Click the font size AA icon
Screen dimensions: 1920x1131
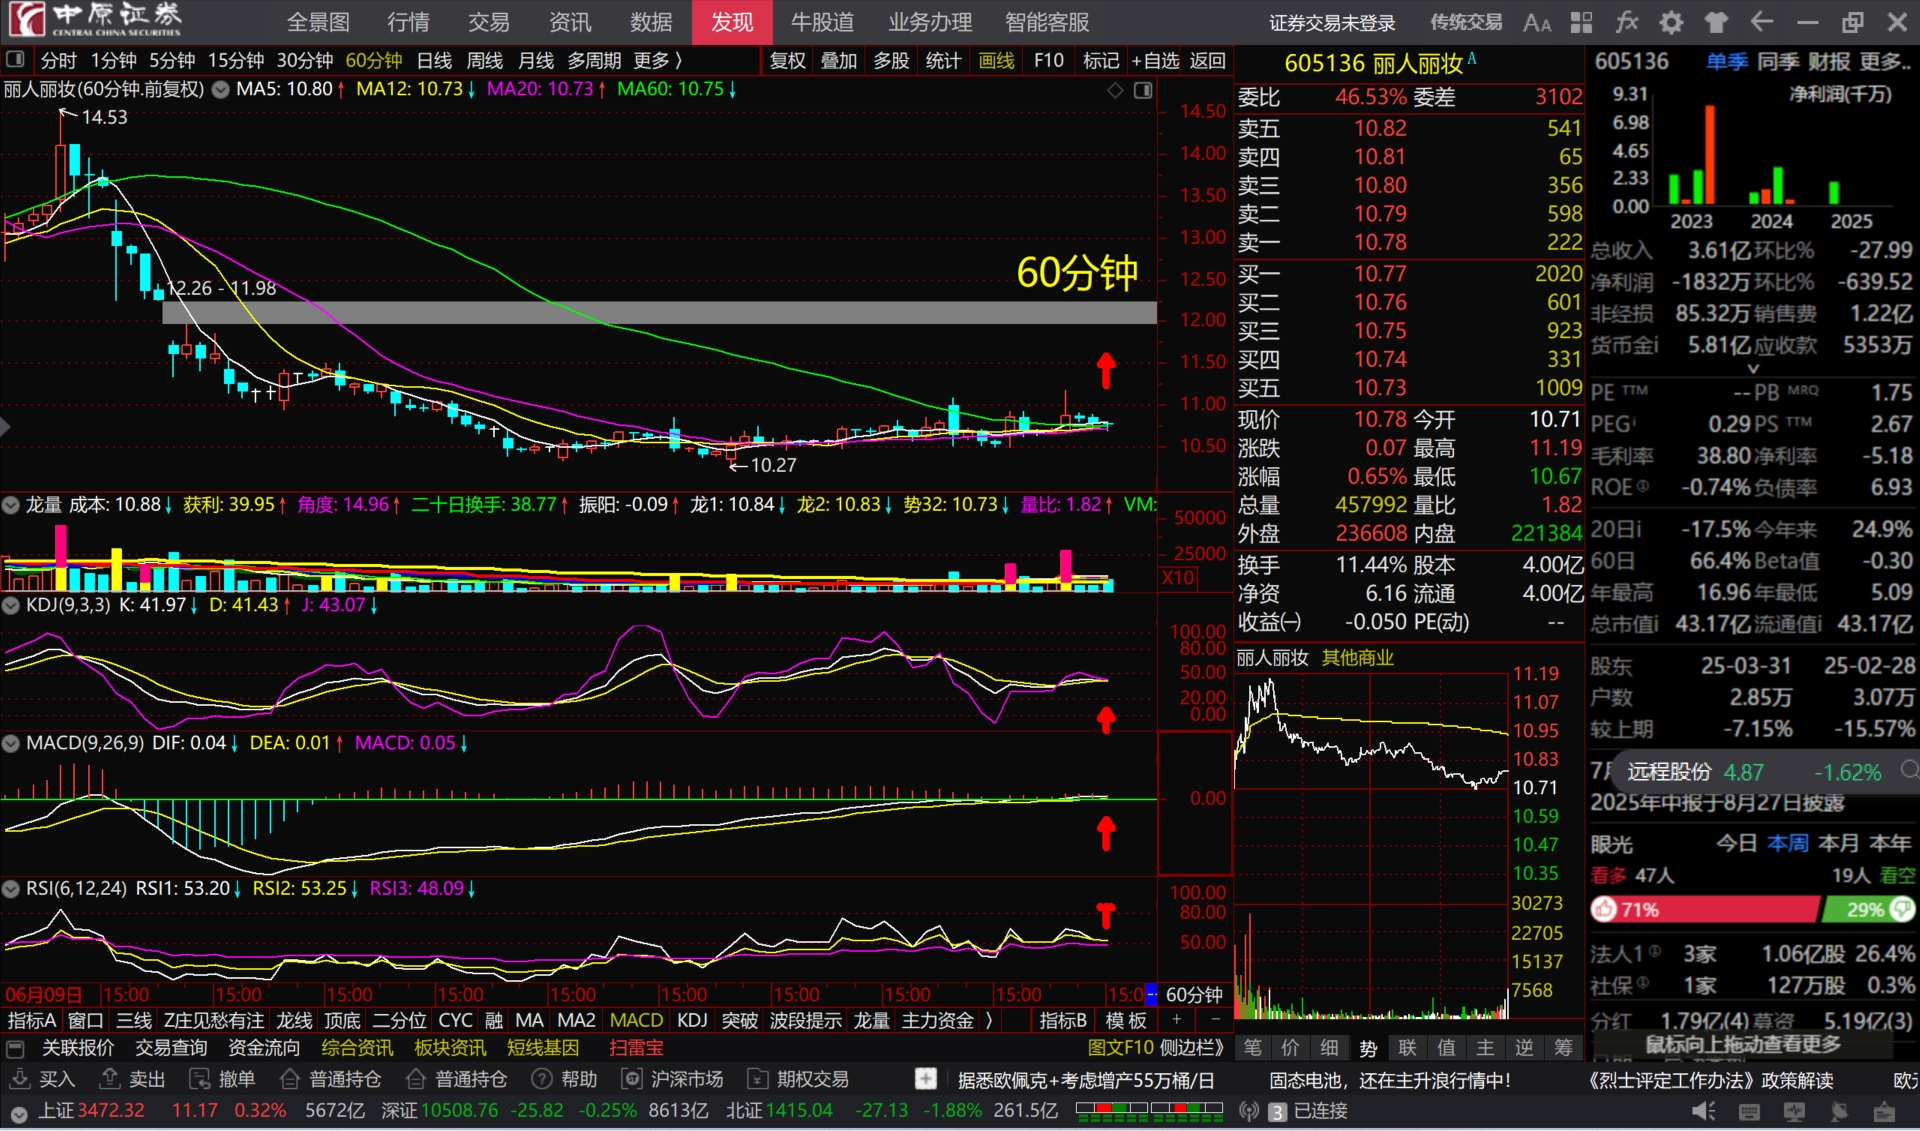[1537, 23]
